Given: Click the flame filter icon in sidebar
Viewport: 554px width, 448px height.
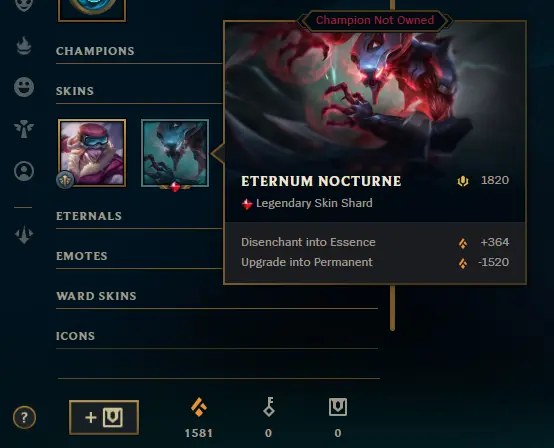Looking at the screenshot, I should tap(24, 46).
